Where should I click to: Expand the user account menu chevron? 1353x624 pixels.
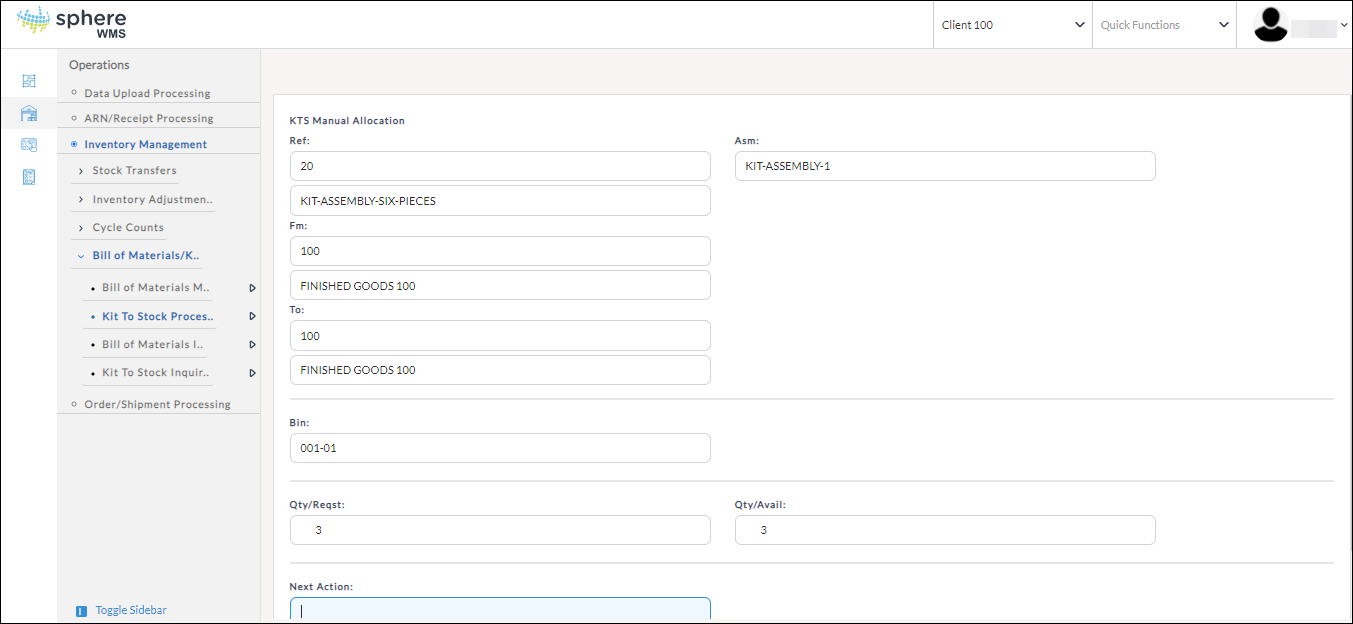[1344, 25]
